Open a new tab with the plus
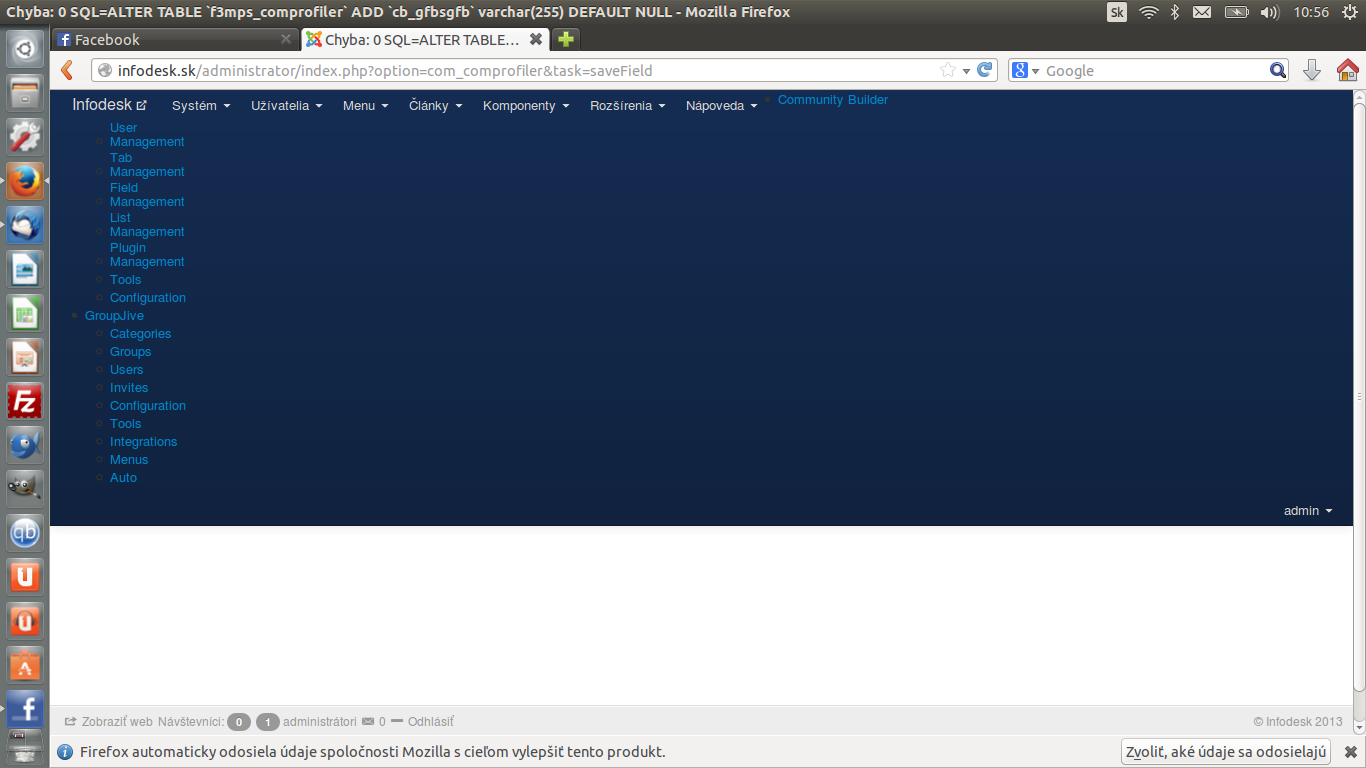The image size is (1366, 768). [x=566, y=39]
